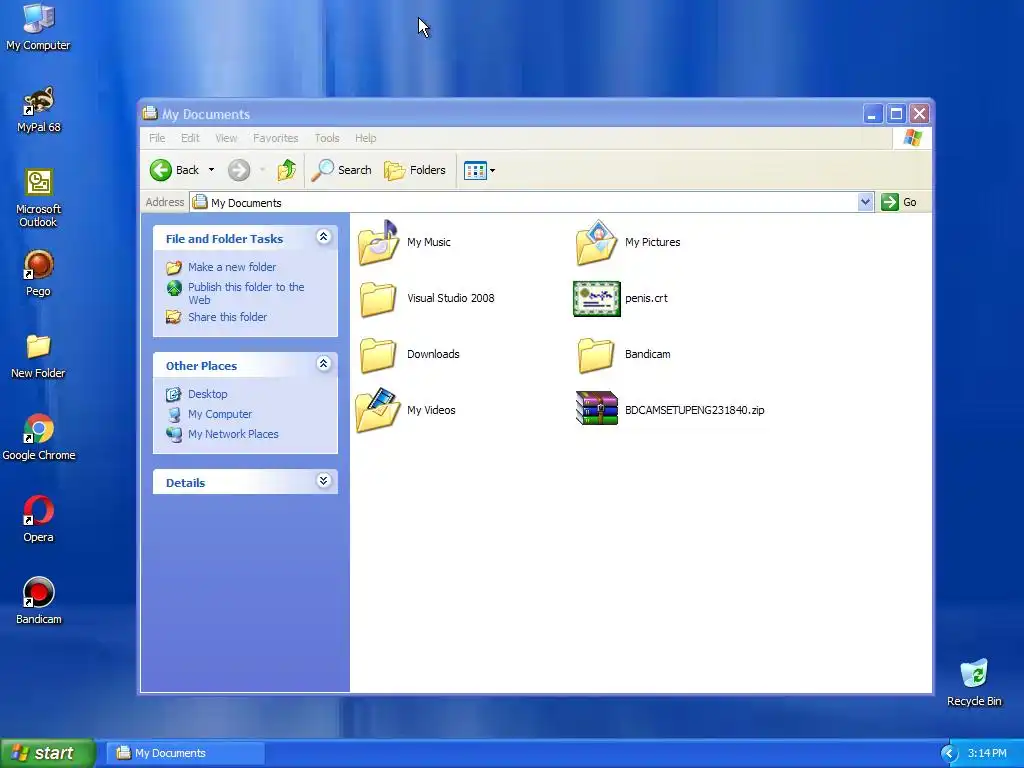
Task: Go back with the green Back arrow
Action: (x=161, y=170)
